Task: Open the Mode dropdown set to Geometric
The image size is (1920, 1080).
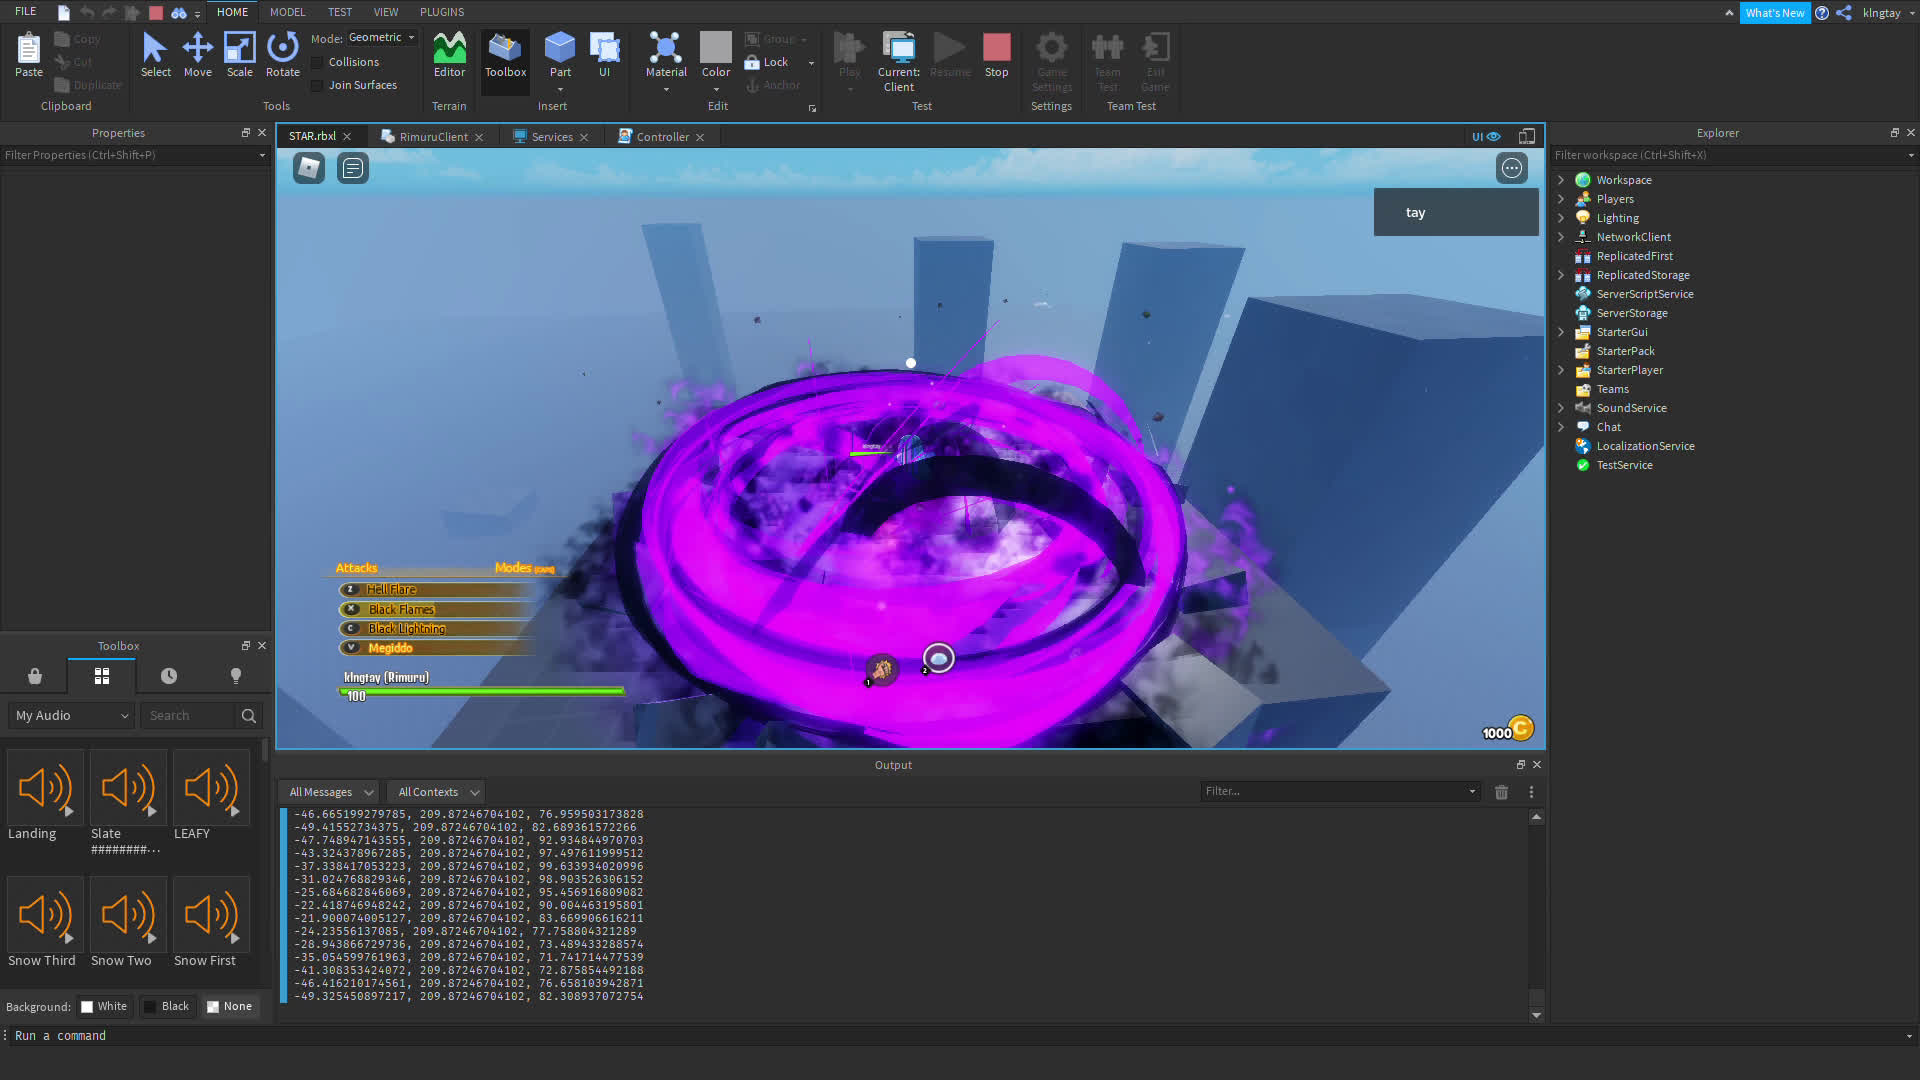Action: (x=381, y=37)
